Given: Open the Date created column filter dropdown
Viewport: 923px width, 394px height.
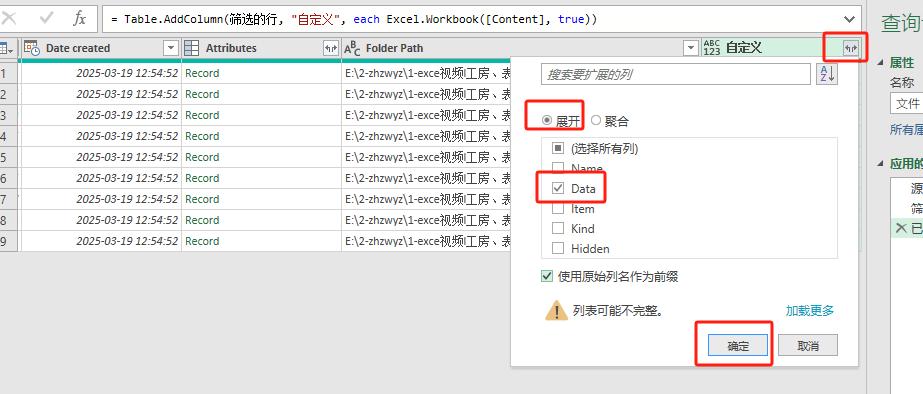Looking at the screenshot, I should click(171, 48).
